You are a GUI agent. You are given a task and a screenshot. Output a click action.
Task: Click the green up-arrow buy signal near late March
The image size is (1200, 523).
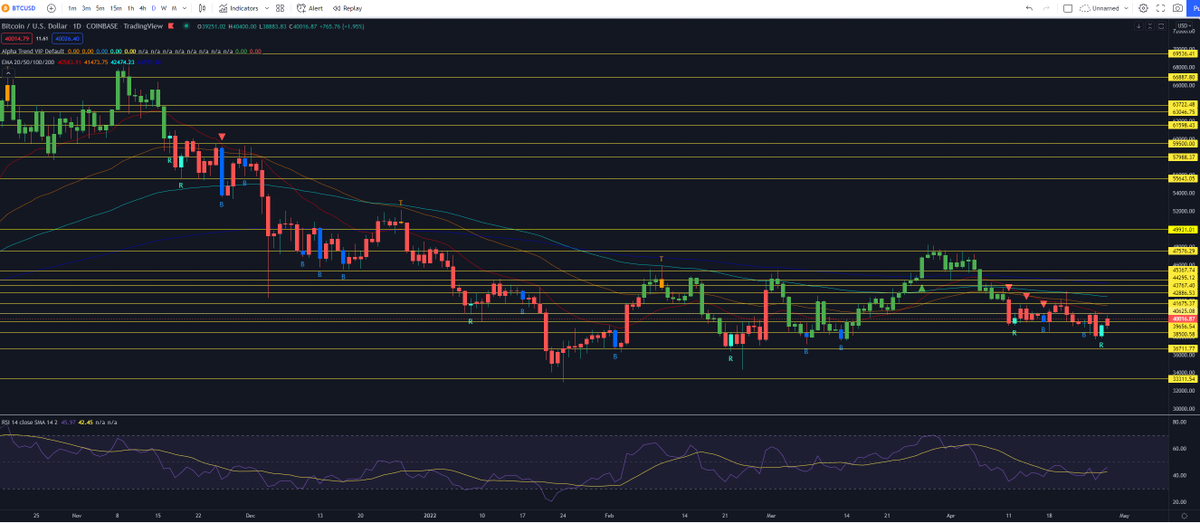(922, 288)
